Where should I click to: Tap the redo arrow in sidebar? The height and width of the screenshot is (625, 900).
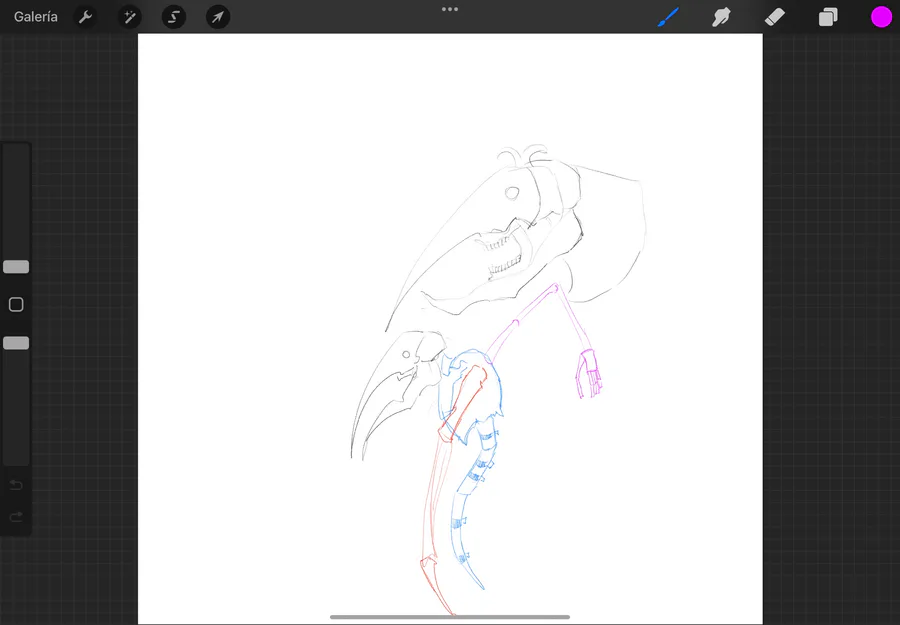tap(16, 517)
